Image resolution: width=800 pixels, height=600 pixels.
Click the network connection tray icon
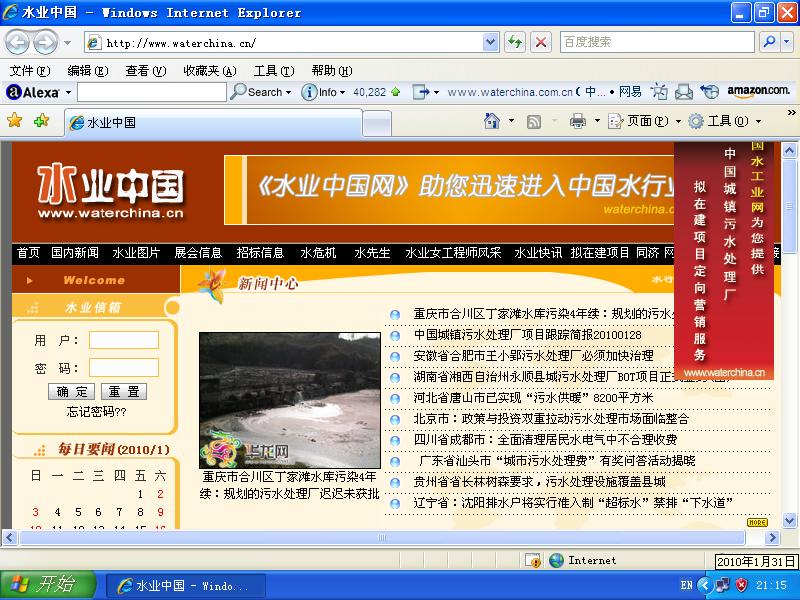click(x=722, y=585)
